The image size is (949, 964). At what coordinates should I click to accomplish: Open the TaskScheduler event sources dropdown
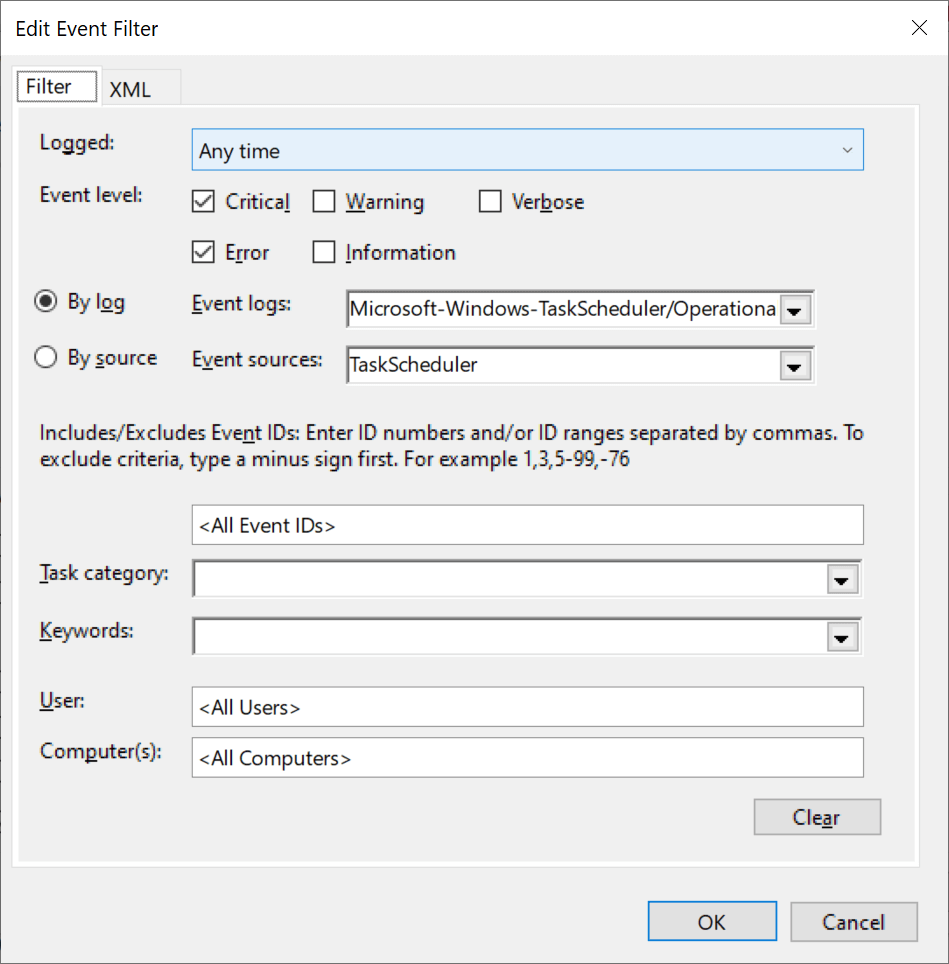pos(796,366)
